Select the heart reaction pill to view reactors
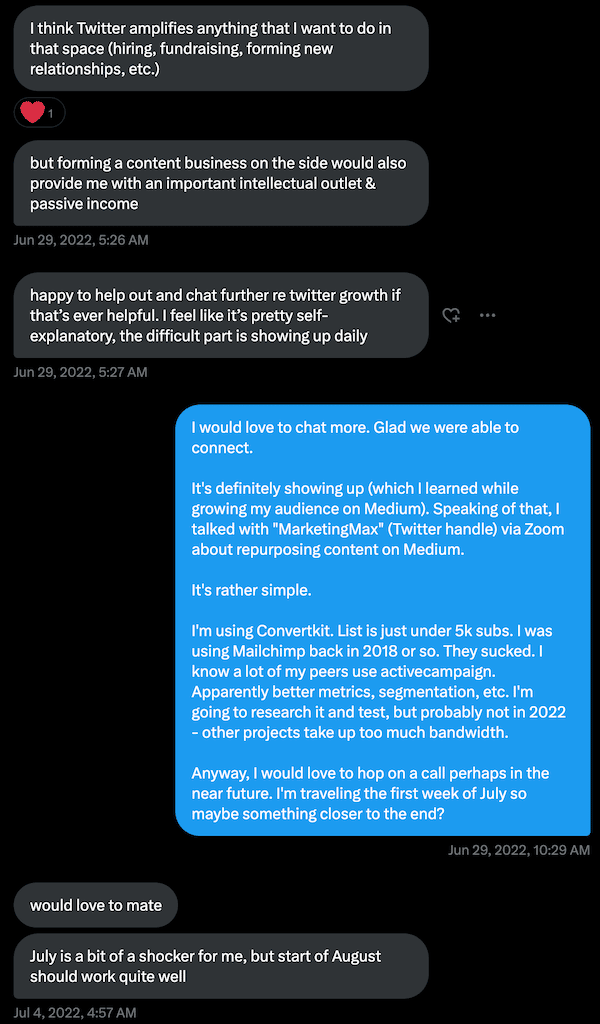Screen dimensions: 600x1024 [x=38, y=112]
